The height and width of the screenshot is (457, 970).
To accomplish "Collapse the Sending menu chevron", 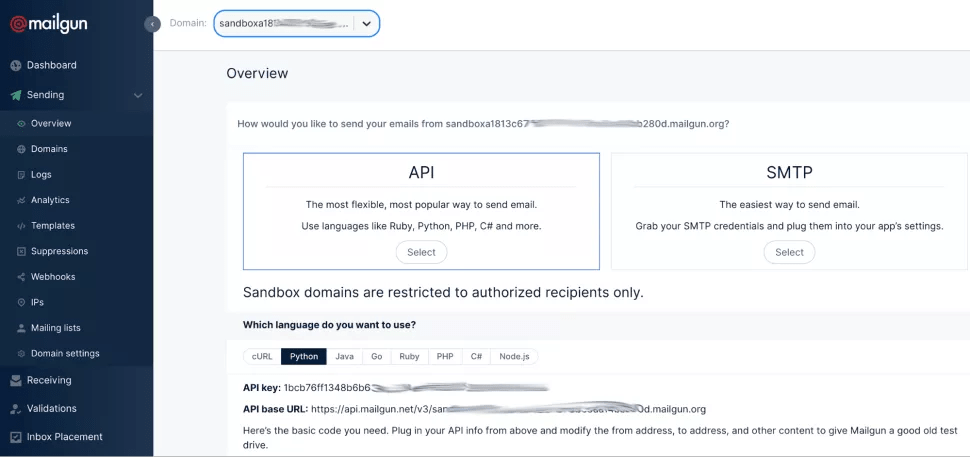I will tap(138, 96).
